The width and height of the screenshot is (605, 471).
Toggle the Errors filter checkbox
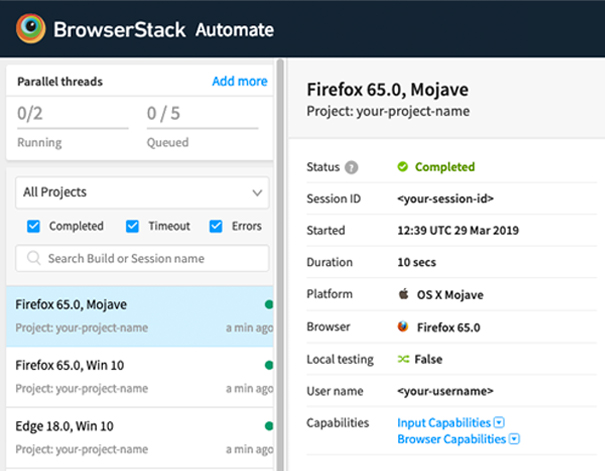tap(216, 226)
